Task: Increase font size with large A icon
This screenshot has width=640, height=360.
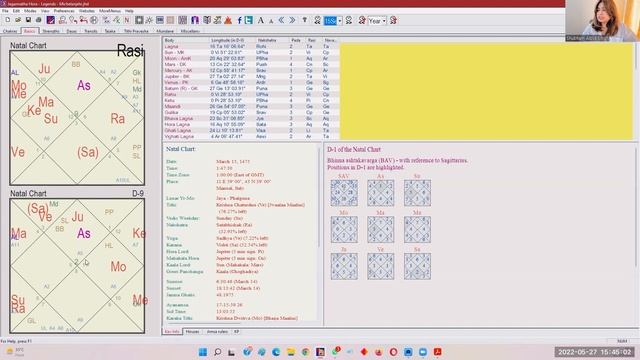Action: click(260, 20)
